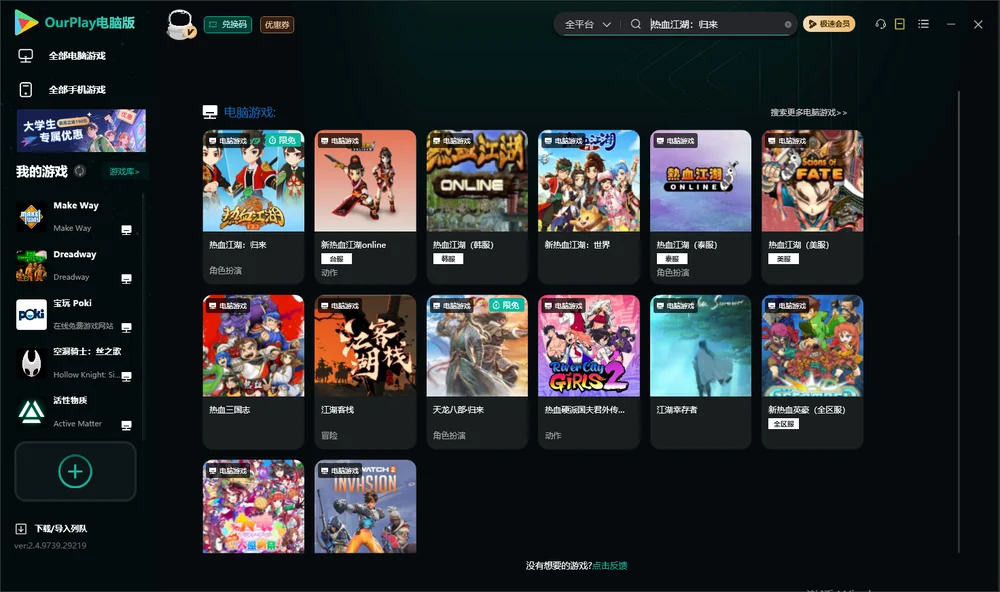Open download/import queue icon

pos(21,528)
